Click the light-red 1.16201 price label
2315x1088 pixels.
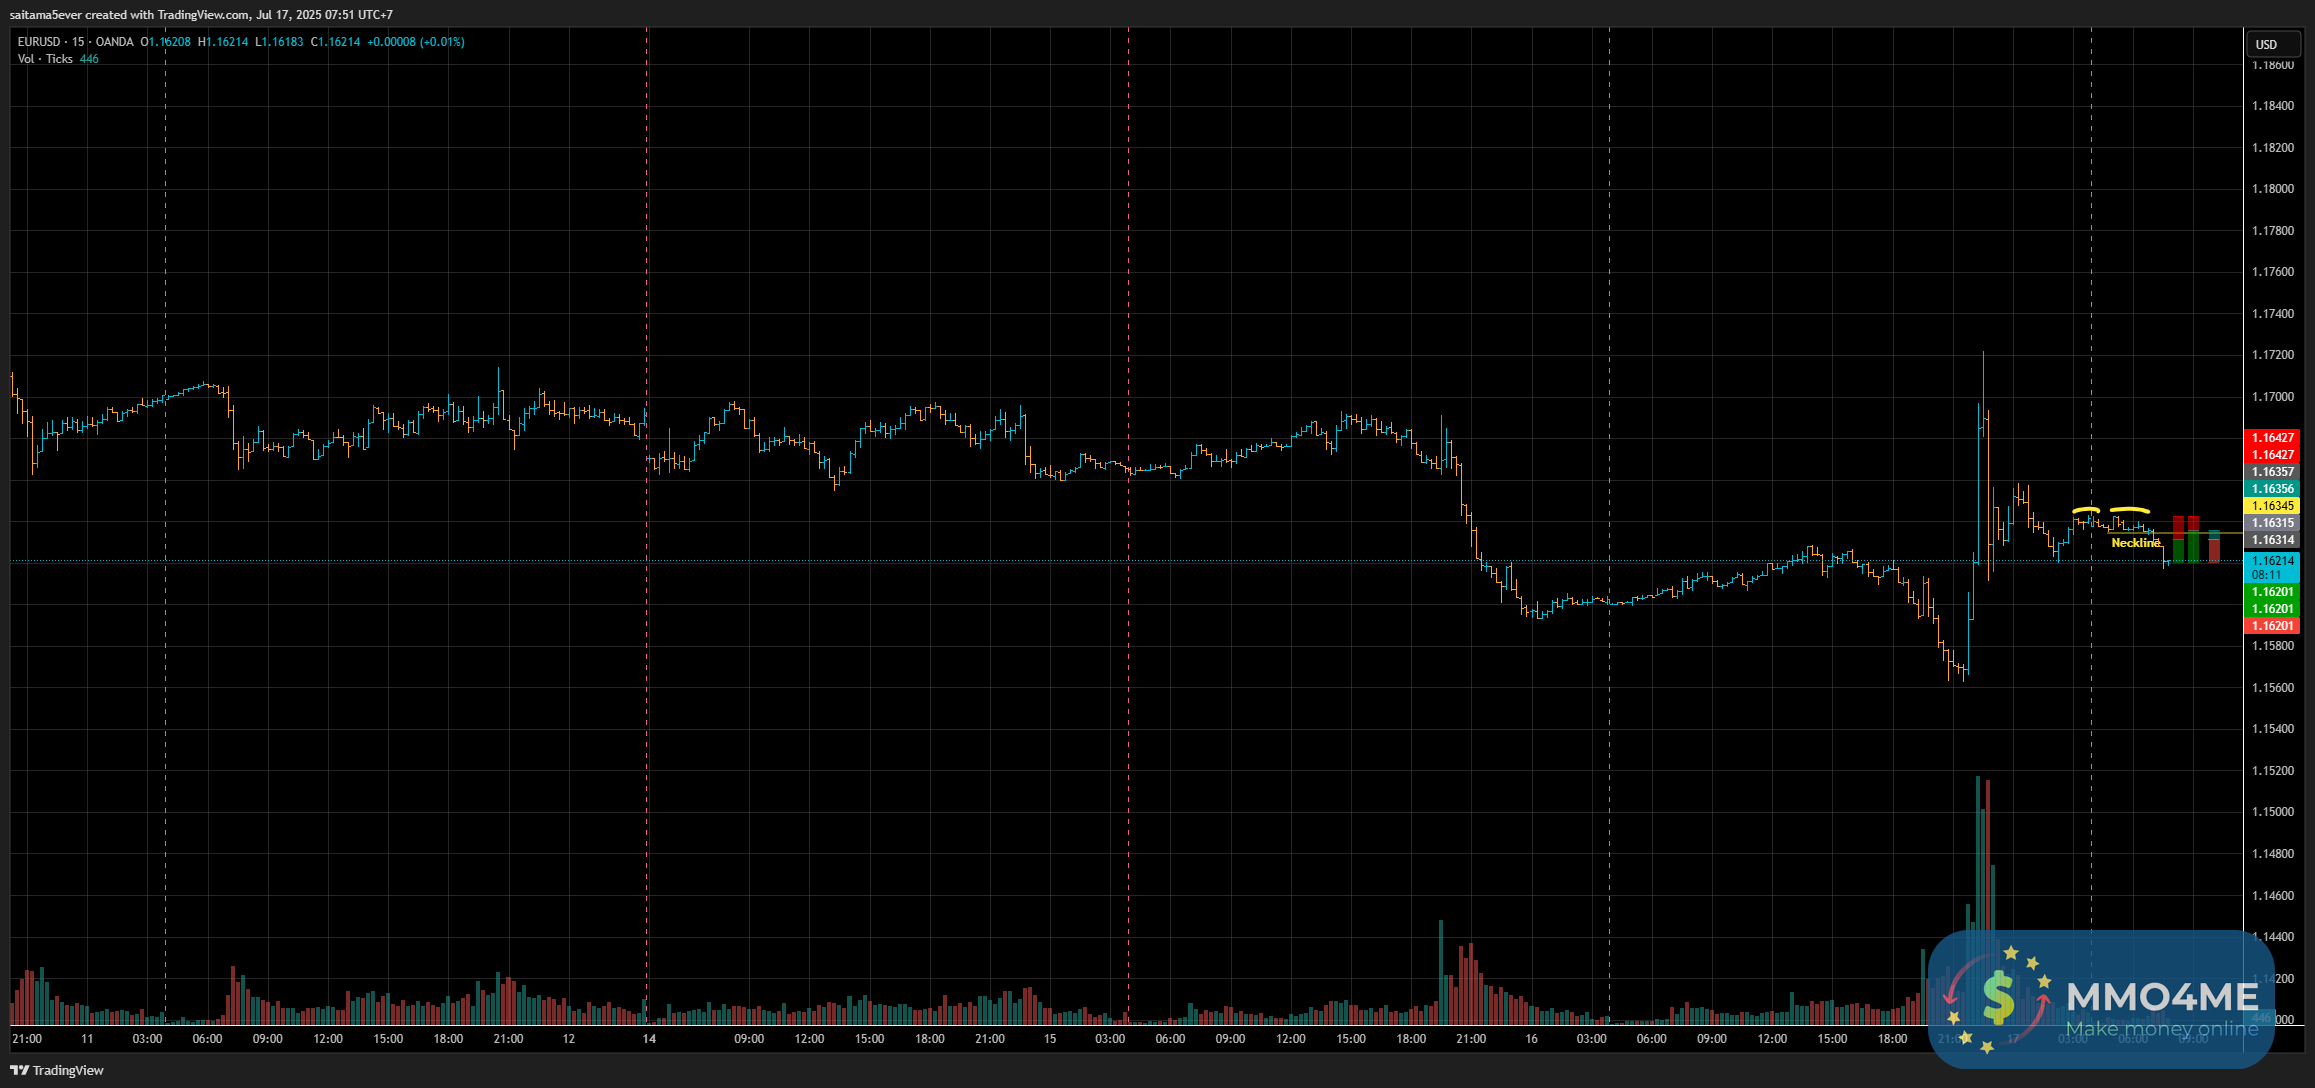click(2272, 626)
